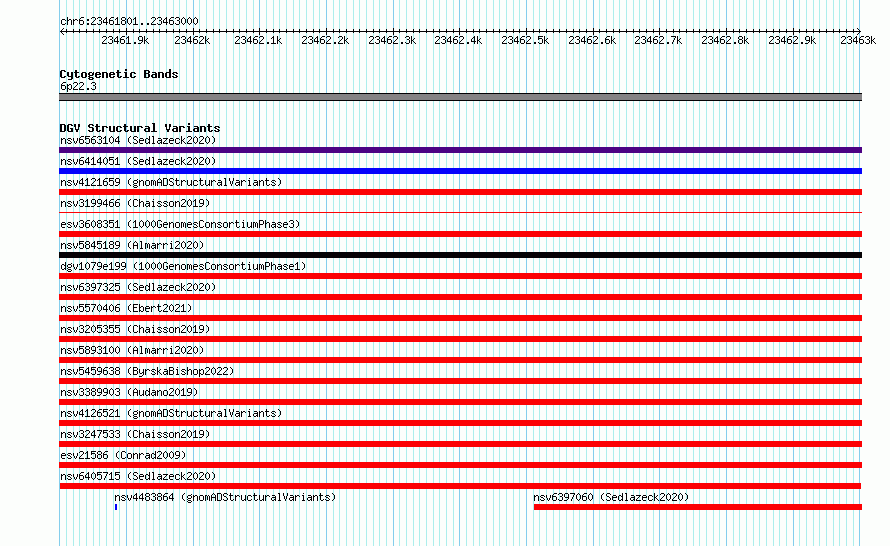Click the 23462.5k ruler position
This screenshot has height=546, width=890.
525,40
